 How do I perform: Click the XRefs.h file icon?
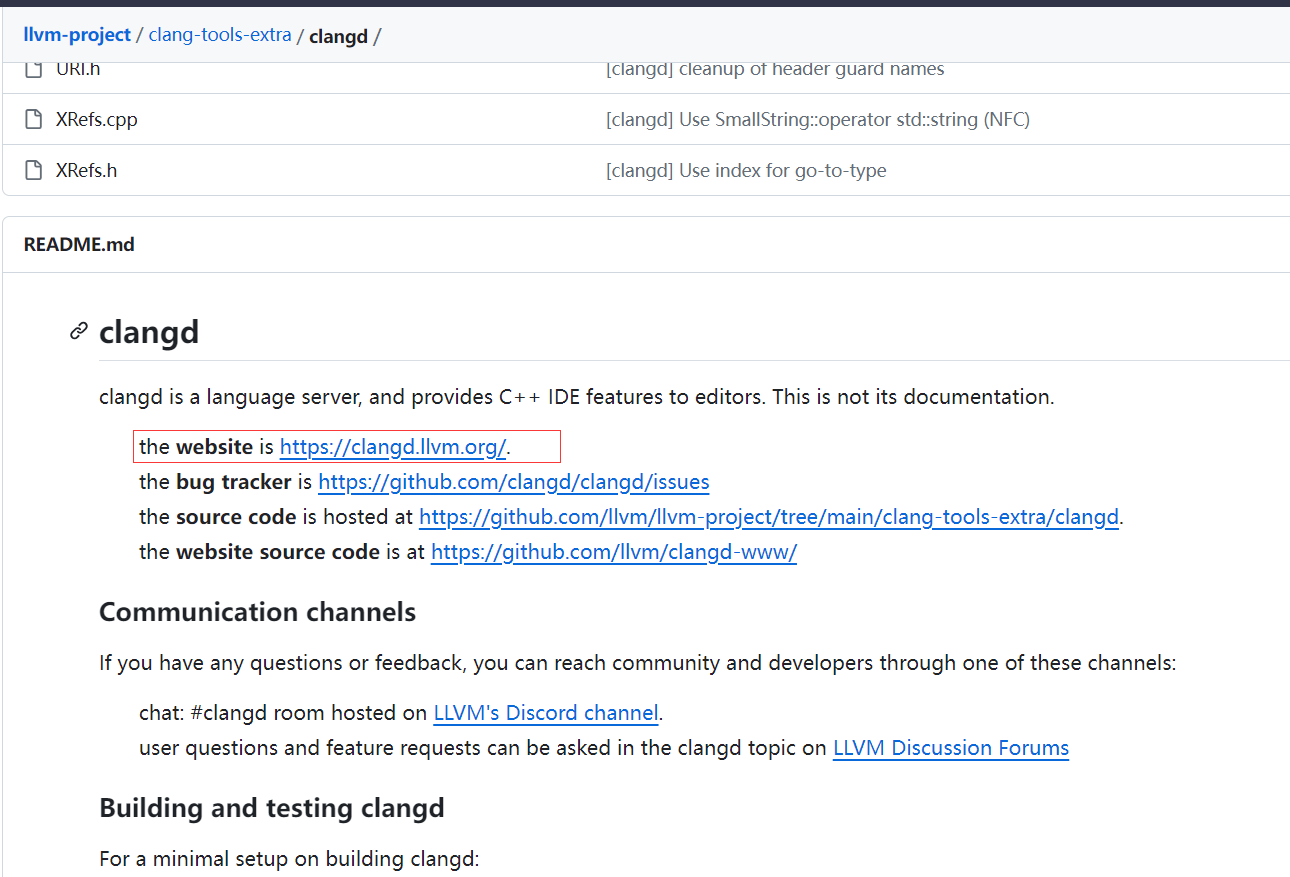pos(34,170)
